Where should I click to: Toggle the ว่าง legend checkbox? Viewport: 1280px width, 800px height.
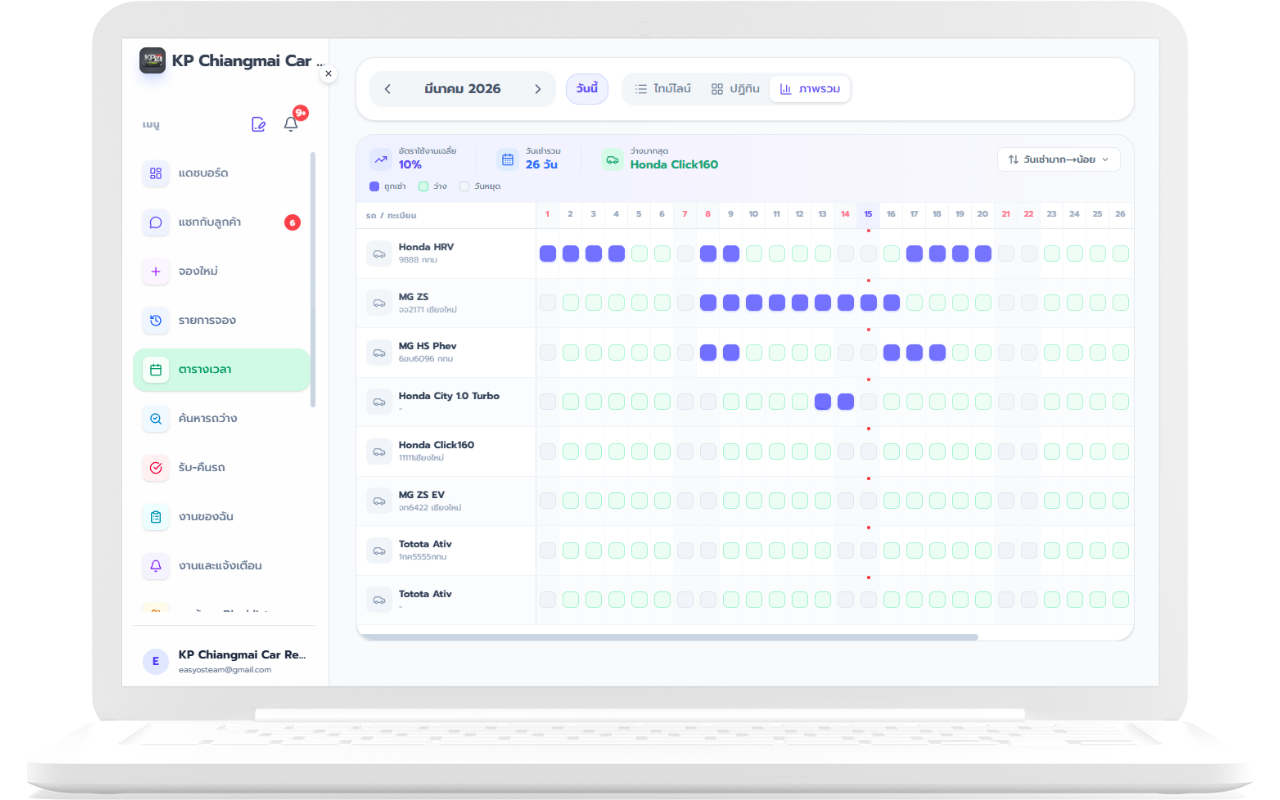point(423,186)
